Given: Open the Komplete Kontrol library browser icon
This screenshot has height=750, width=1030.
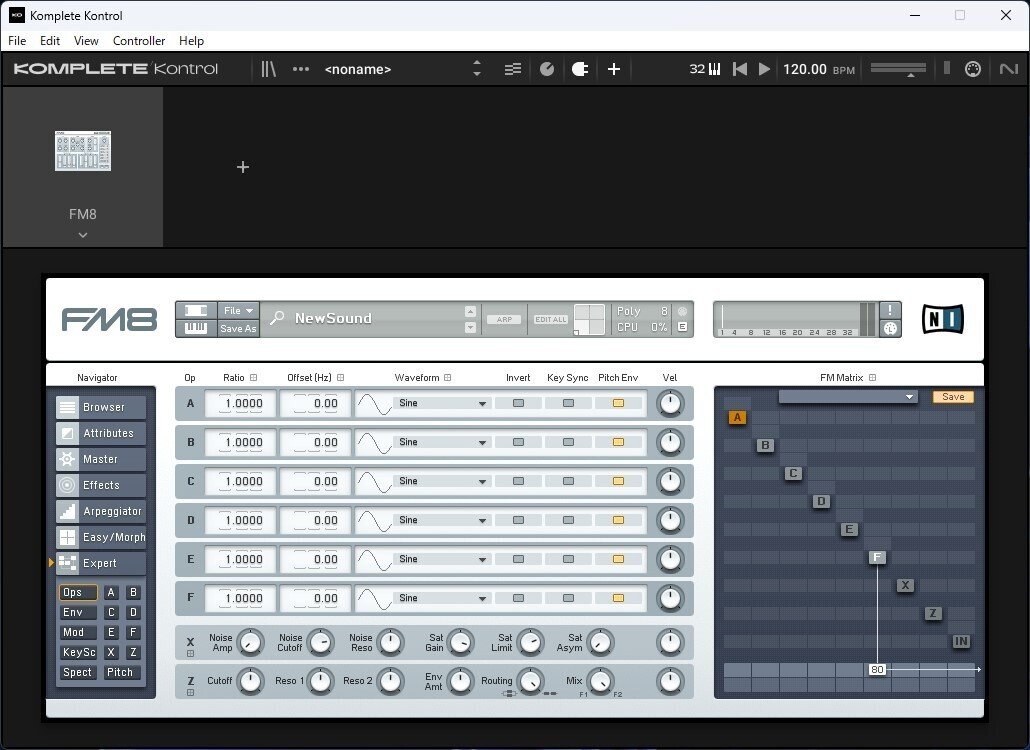Looking at the screenshot, I should pyautogui.click(x=267, y=69).
